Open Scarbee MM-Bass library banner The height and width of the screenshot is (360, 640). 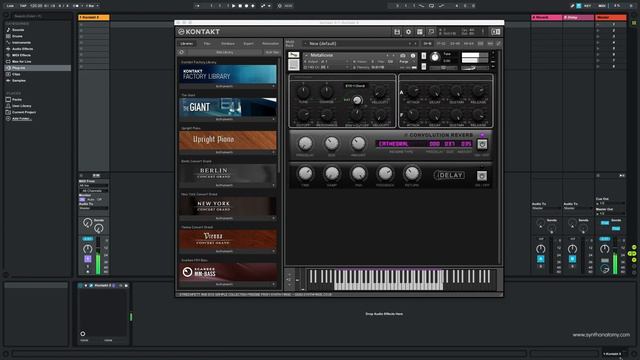pos(228,272)
